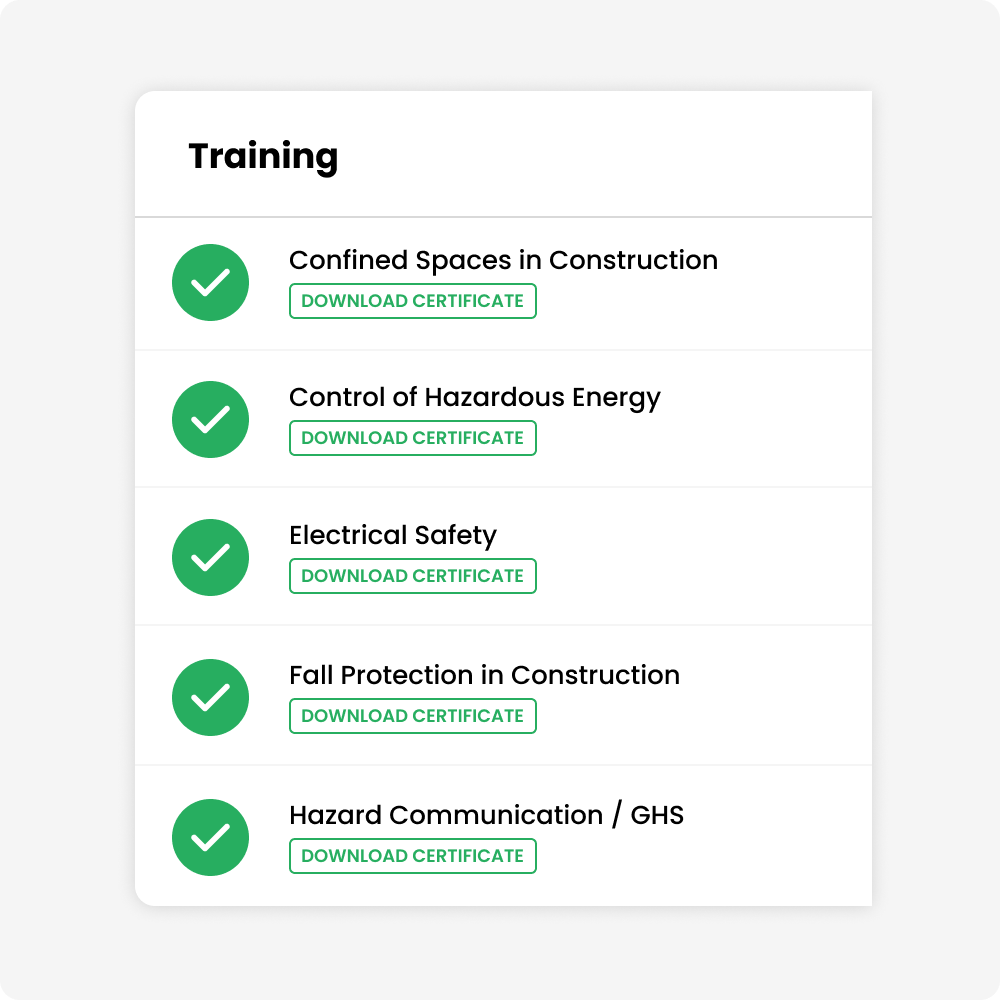Open the Fall Protection in Construction course title

point(484,675)
